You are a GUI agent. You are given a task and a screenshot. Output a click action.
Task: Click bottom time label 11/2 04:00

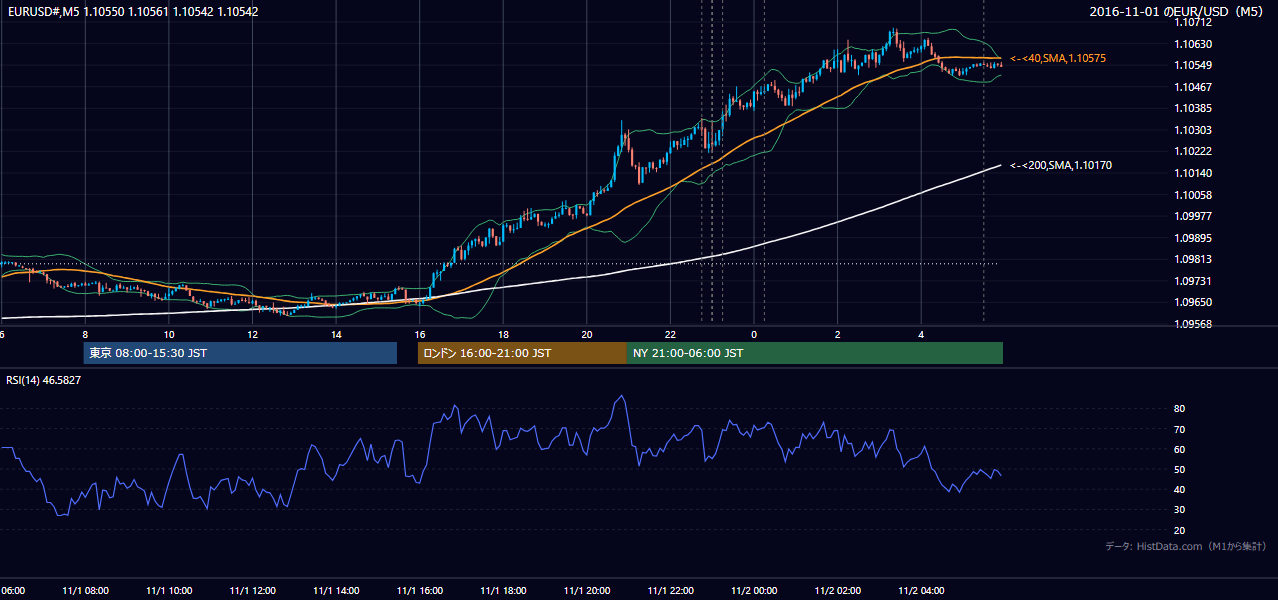[920, 591]
